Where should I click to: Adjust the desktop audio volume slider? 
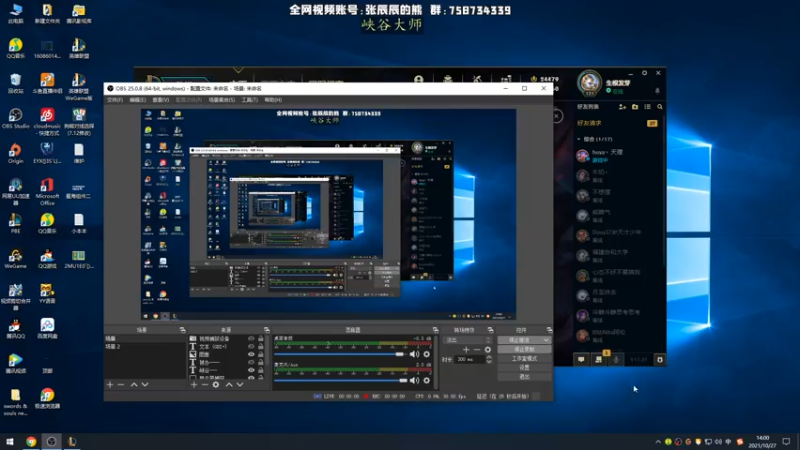click(340, 354)
